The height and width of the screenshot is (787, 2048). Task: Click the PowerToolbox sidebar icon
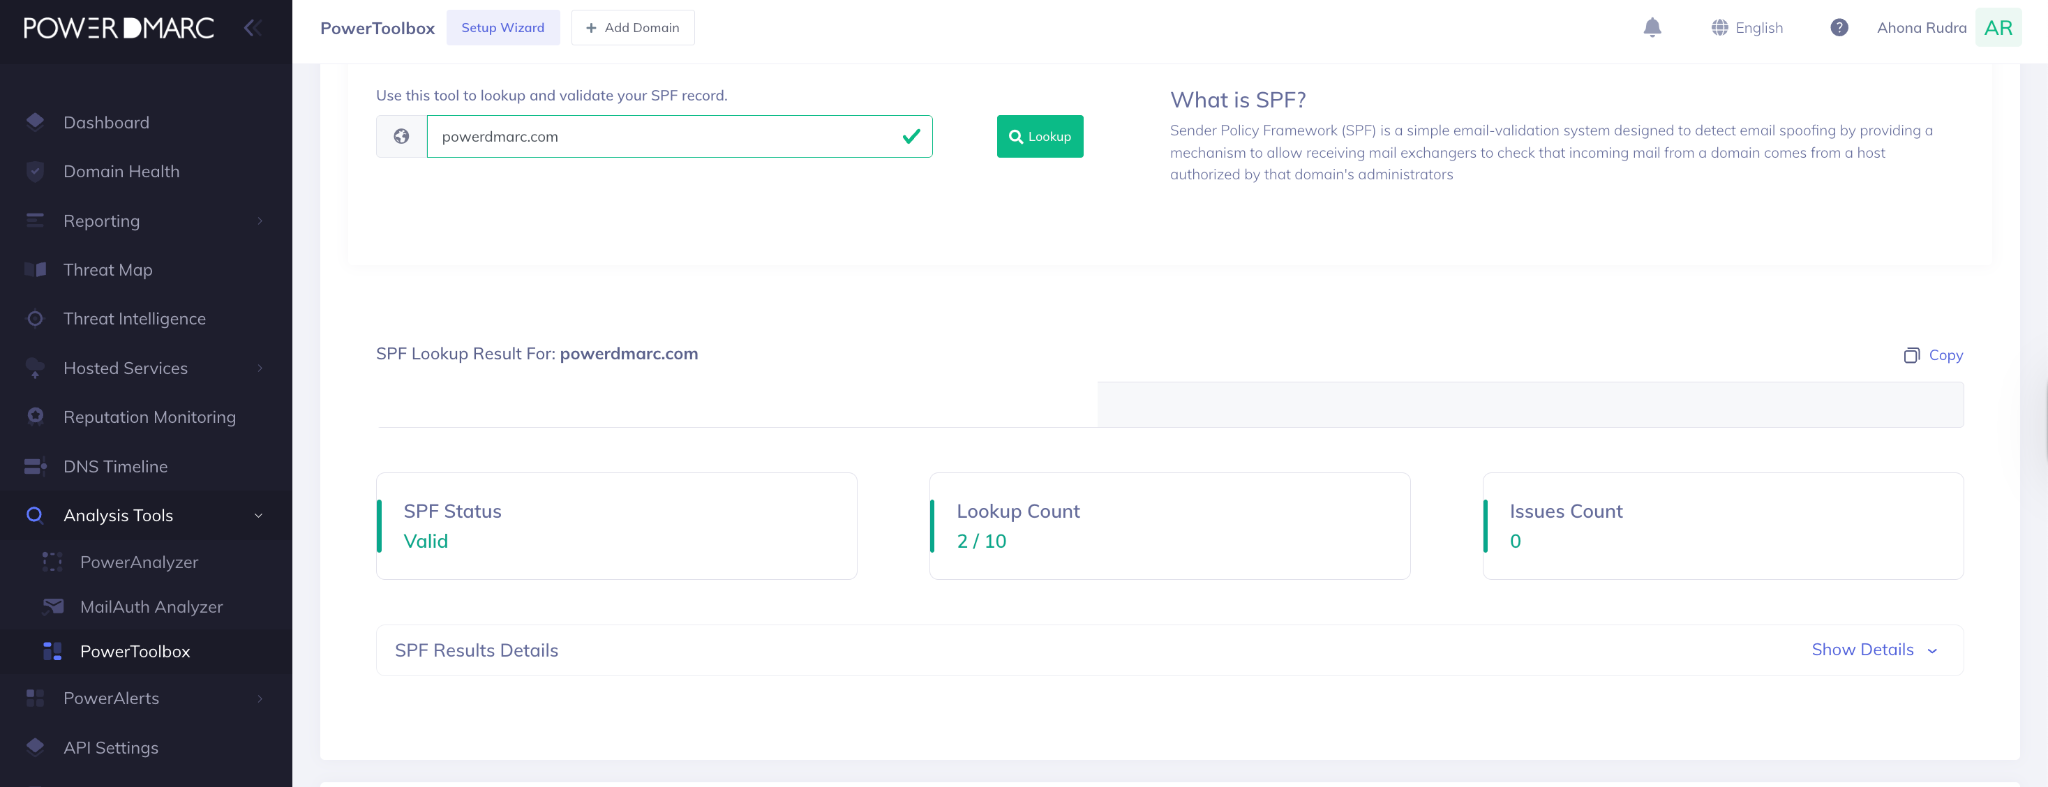pyautogui.click(x=53, y=651)
